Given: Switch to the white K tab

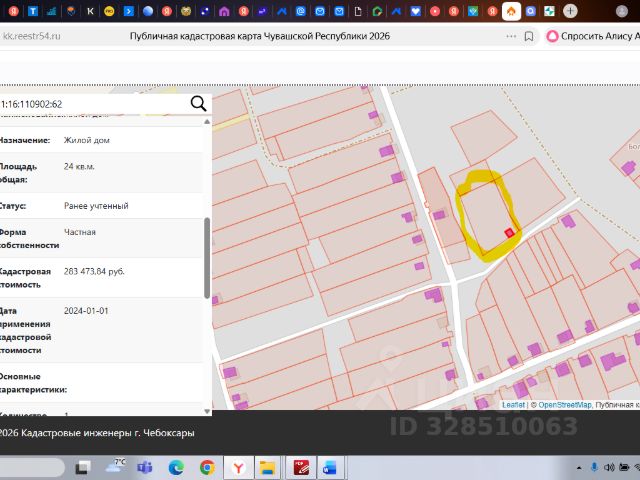Looking at the screenshot, I should [90, 11].
